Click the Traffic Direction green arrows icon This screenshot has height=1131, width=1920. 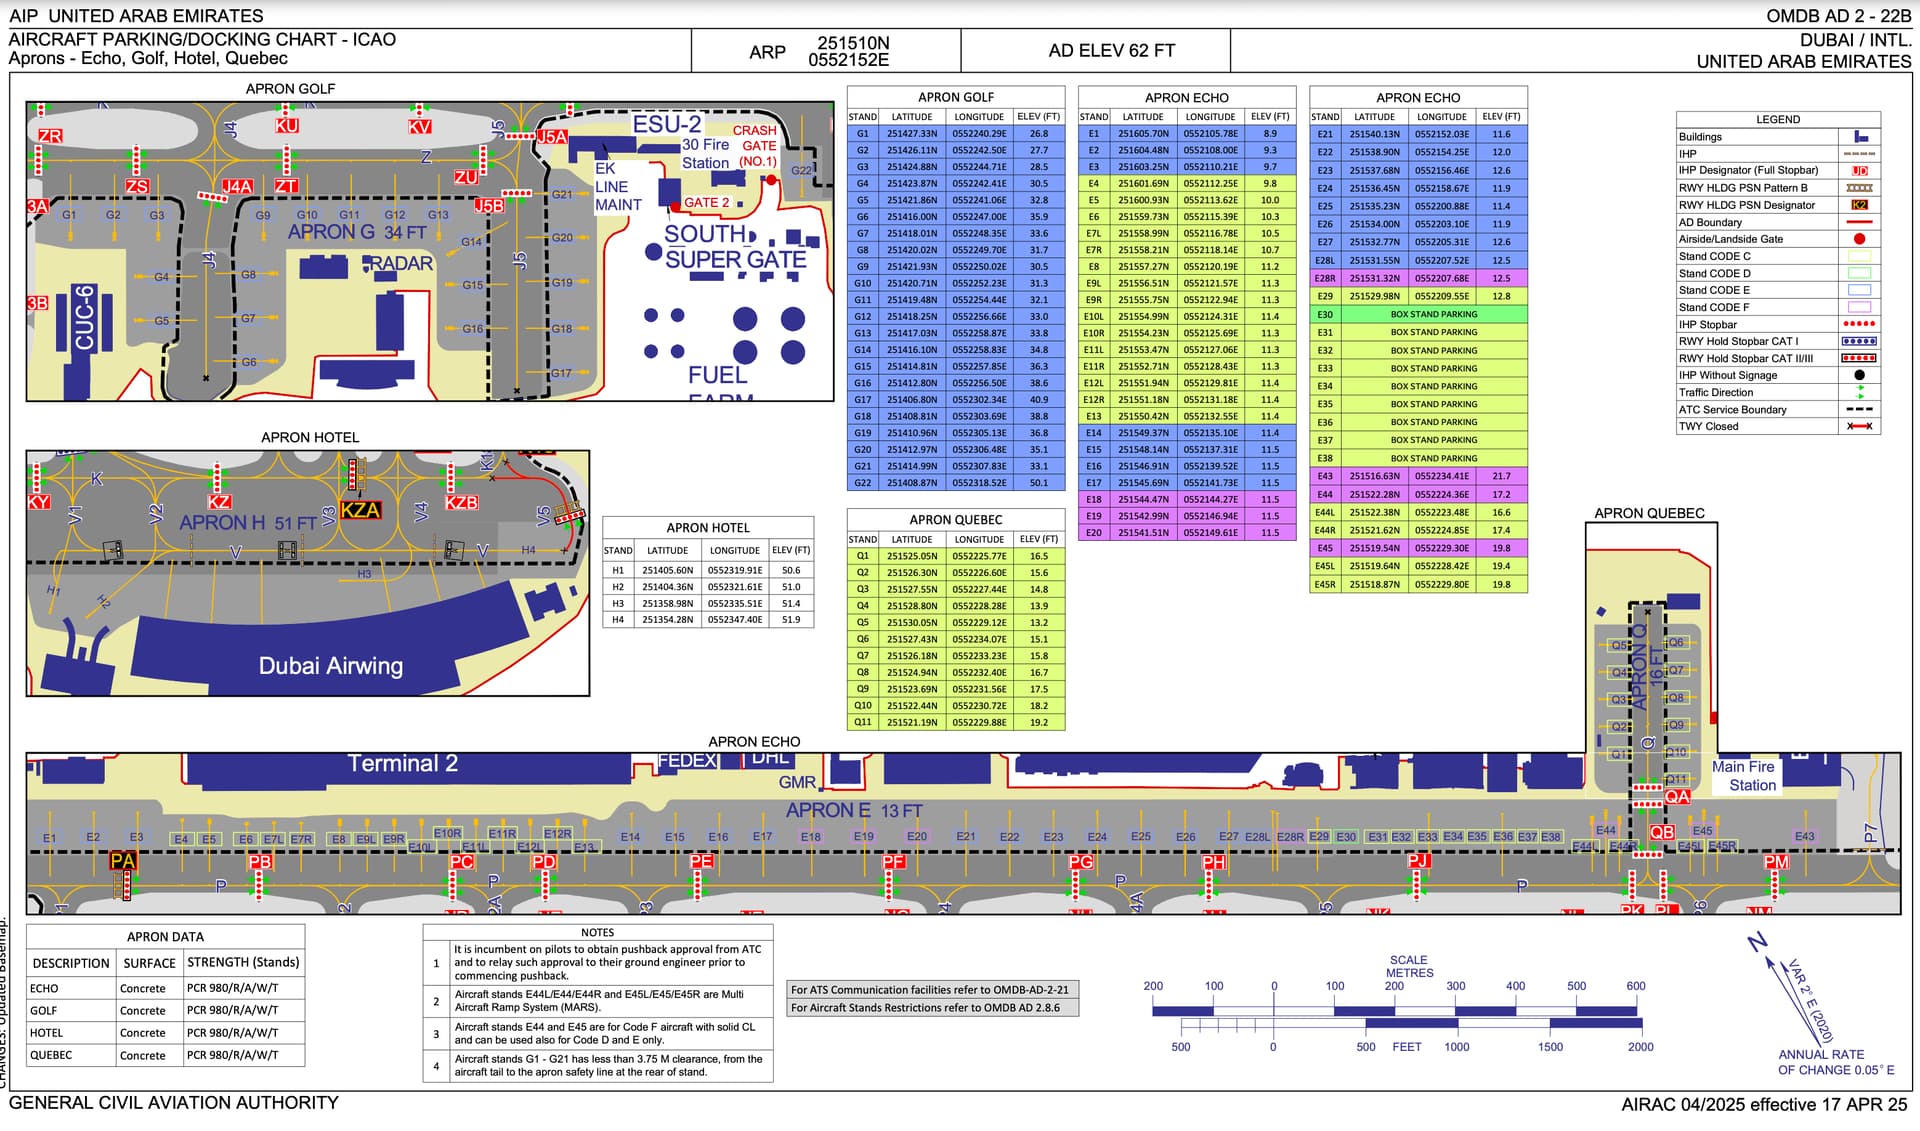click(1859, 393)
